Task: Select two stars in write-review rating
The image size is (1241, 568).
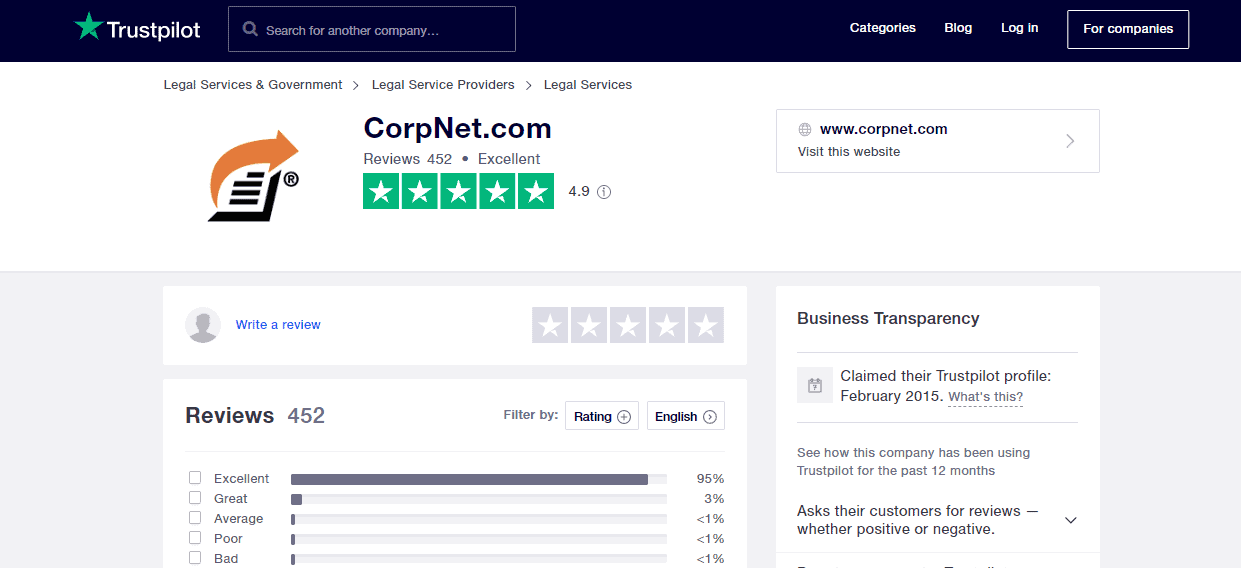Action: (x=589, y=325)
